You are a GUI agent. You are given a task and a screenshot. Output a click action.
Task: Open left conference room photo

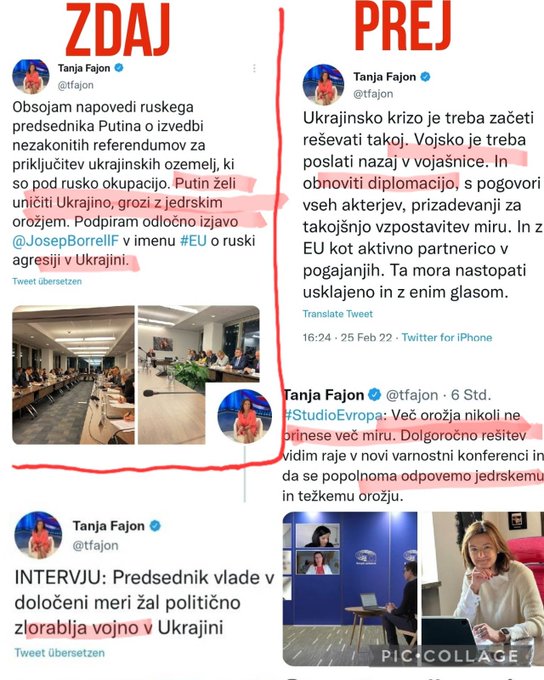coord(73,375)
